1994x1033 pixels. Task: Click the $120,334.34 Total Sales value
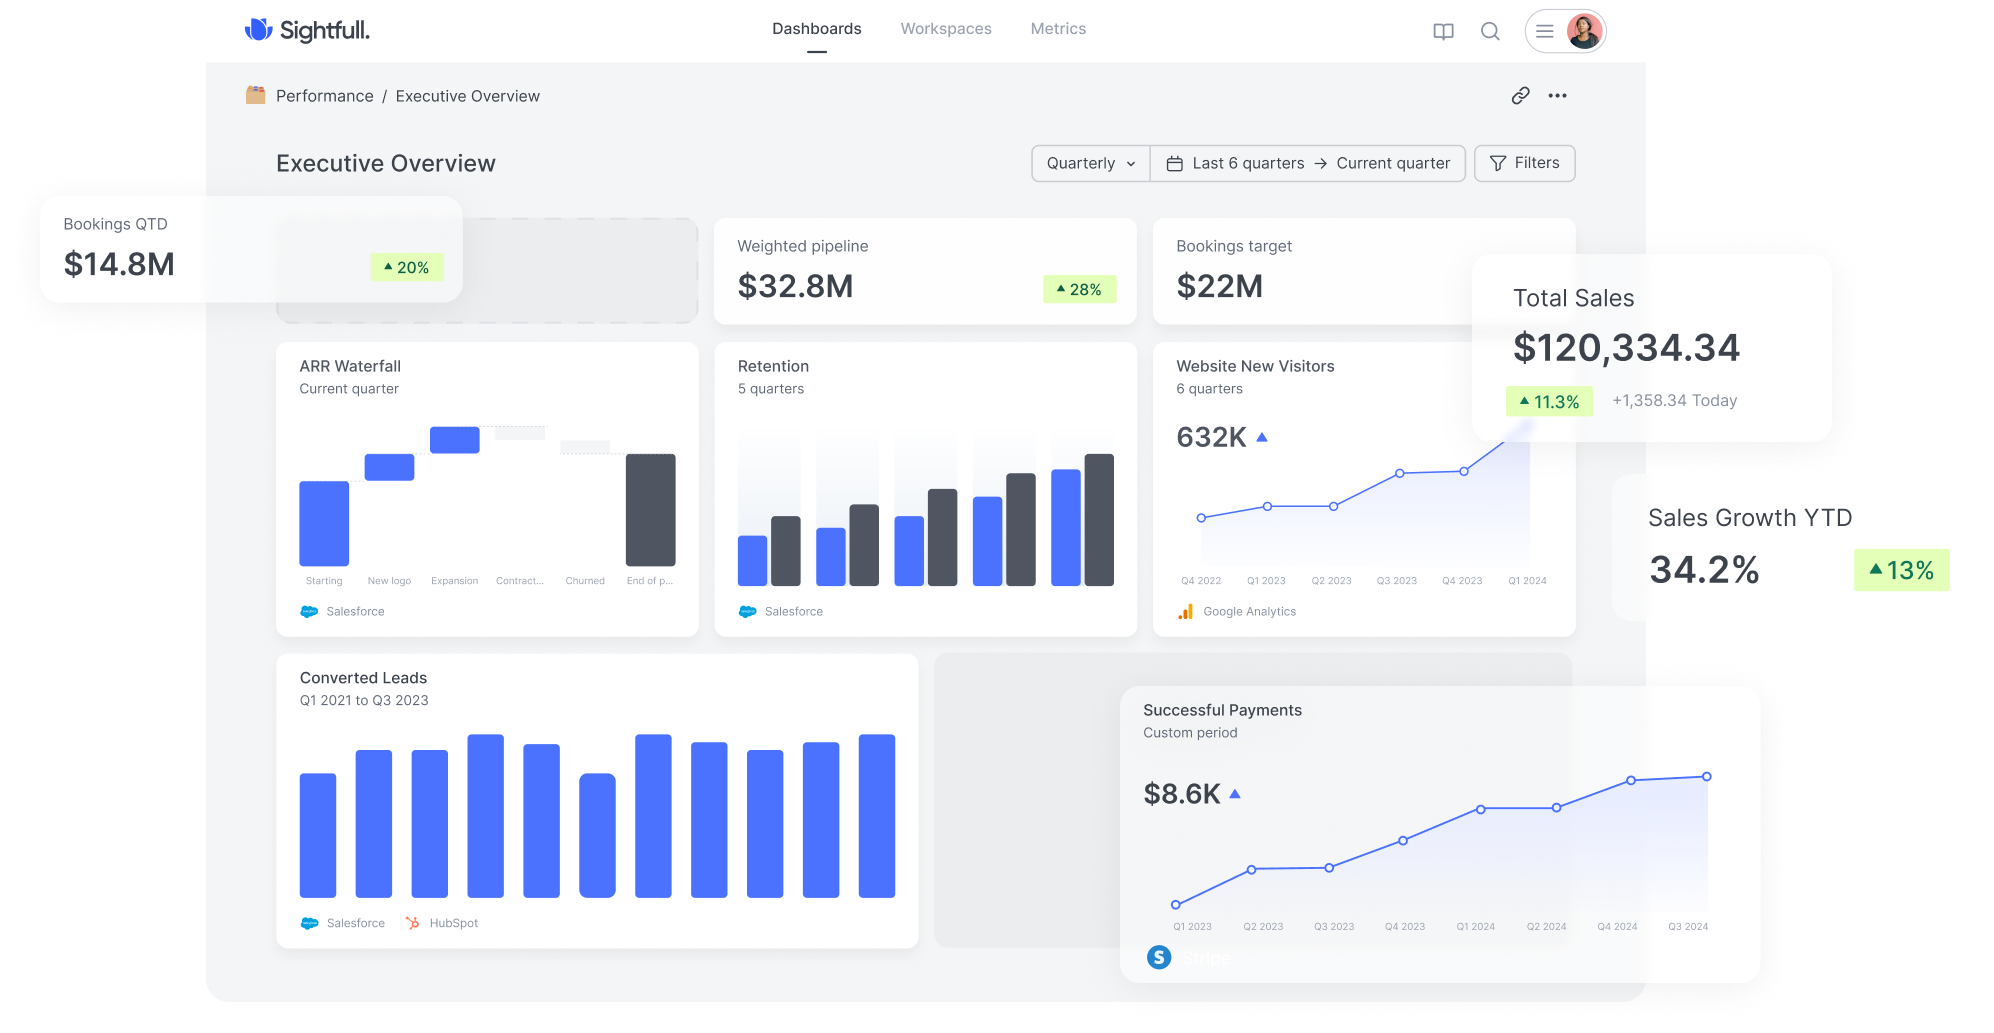pos(1626,348)
